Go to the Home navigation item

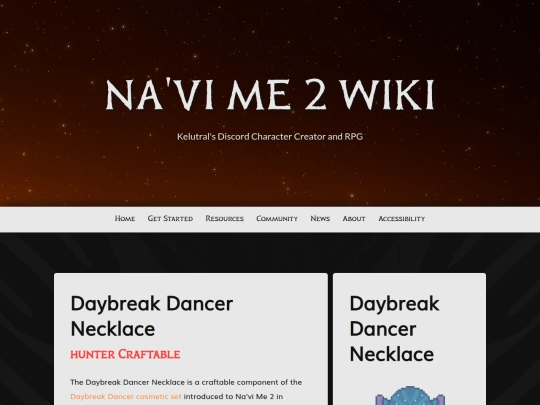click(x=125, y=219)
